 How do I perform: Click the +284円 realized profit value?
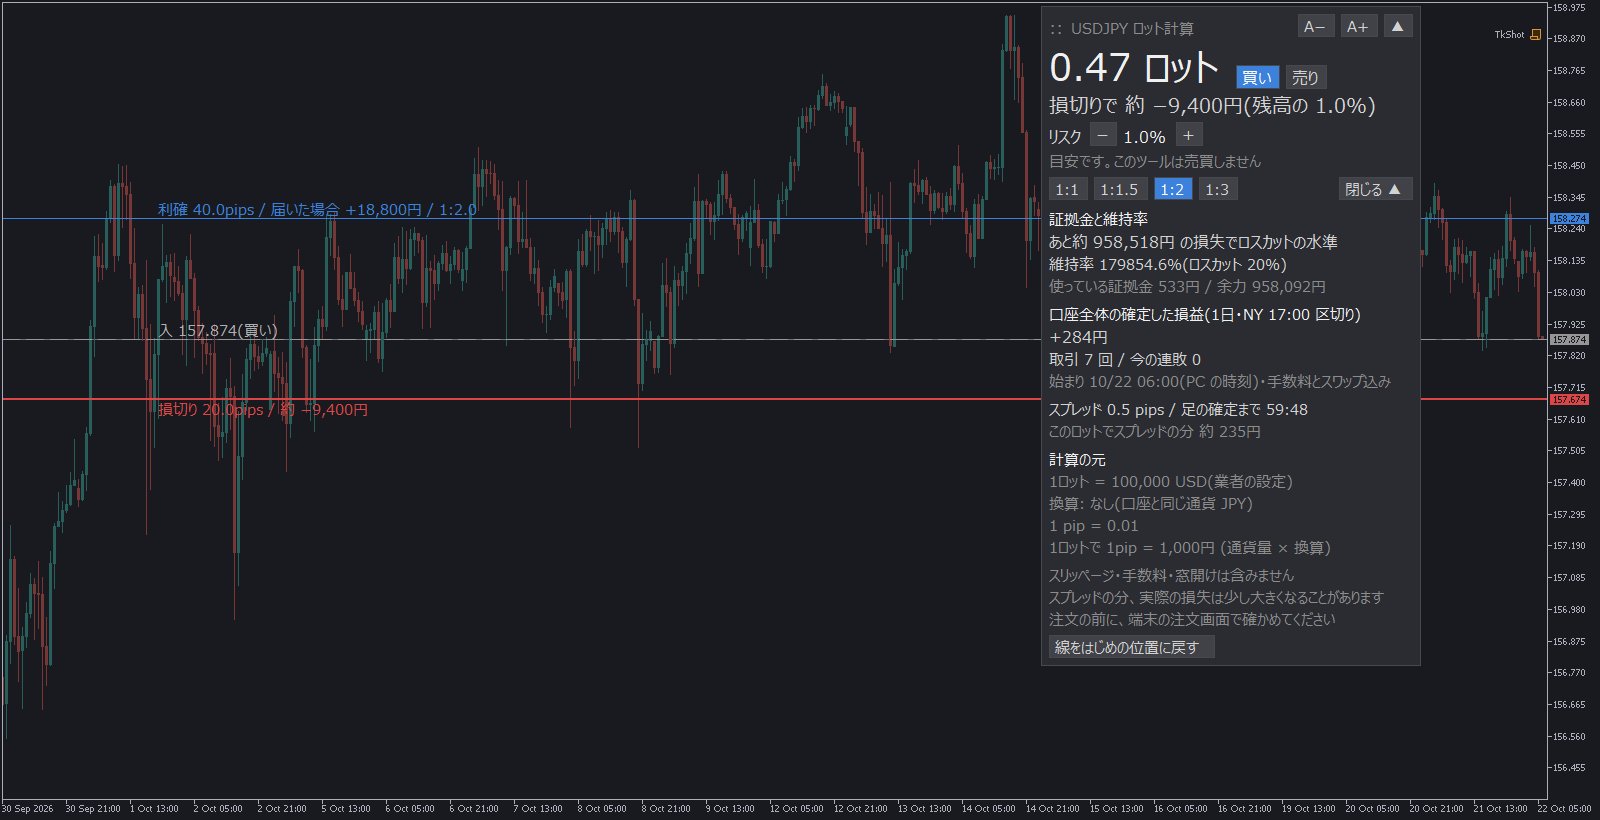[x=1078, y=338]
